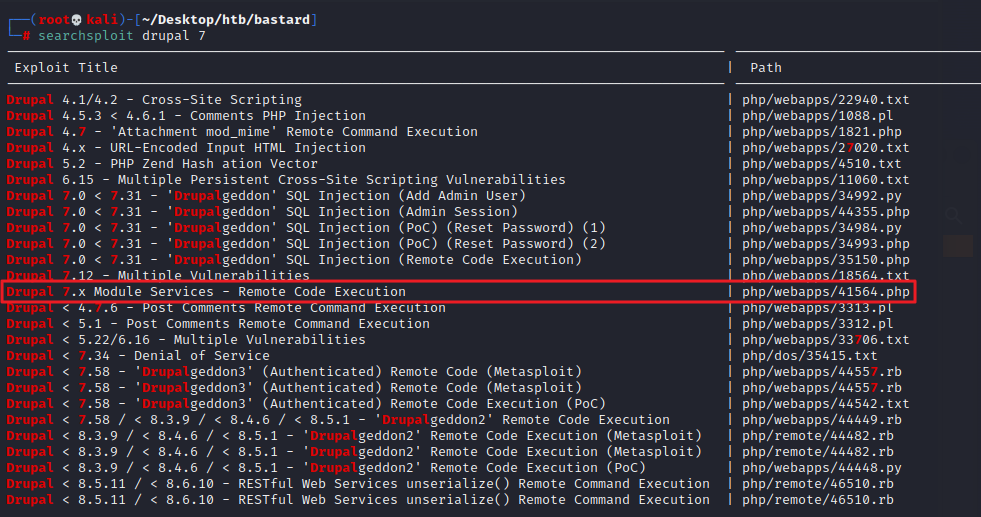This screenshot has width=981, height=517.
Task: Select path php/webapps/11060.txt
Action: click(x=825, y=180)
